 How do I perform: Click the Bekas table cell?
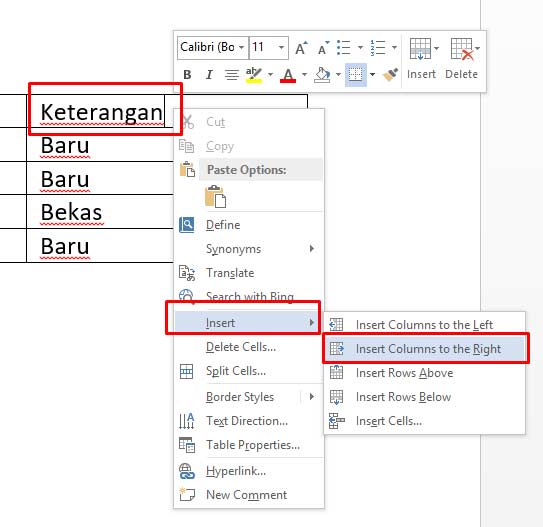coord(100,212)
